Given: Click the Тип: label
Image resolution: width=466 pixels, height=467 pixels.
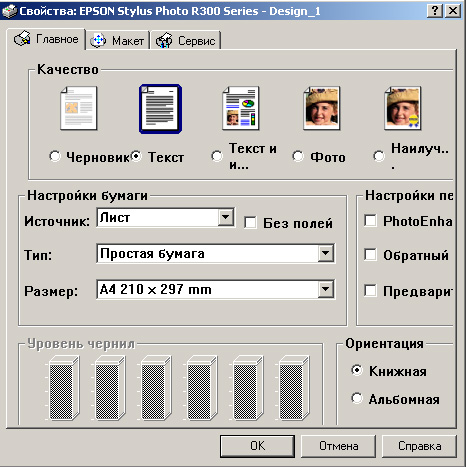Looking at the screenshot, I should [38, 255].
